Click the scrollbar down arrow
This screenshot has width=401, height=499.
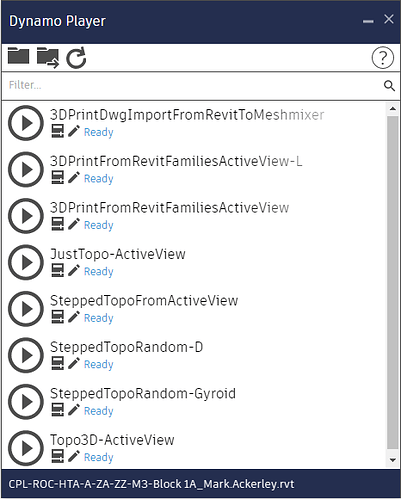(393, 460)
